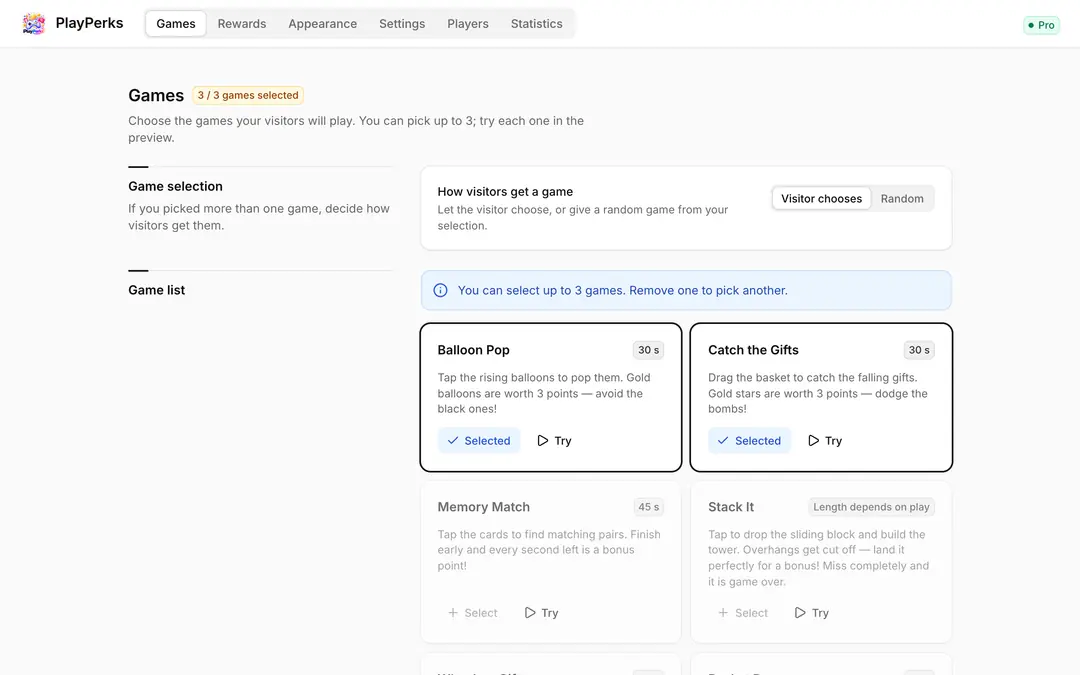Click the '3 / 3 games selected' badge
This screenshot has width=1080, height=675.
tap(248, 95)
